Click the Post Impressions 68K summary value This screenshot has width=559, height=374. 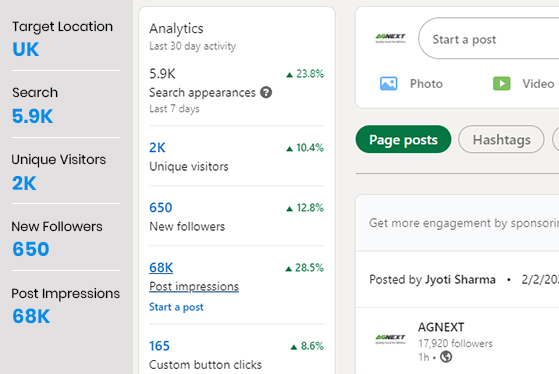31,316
